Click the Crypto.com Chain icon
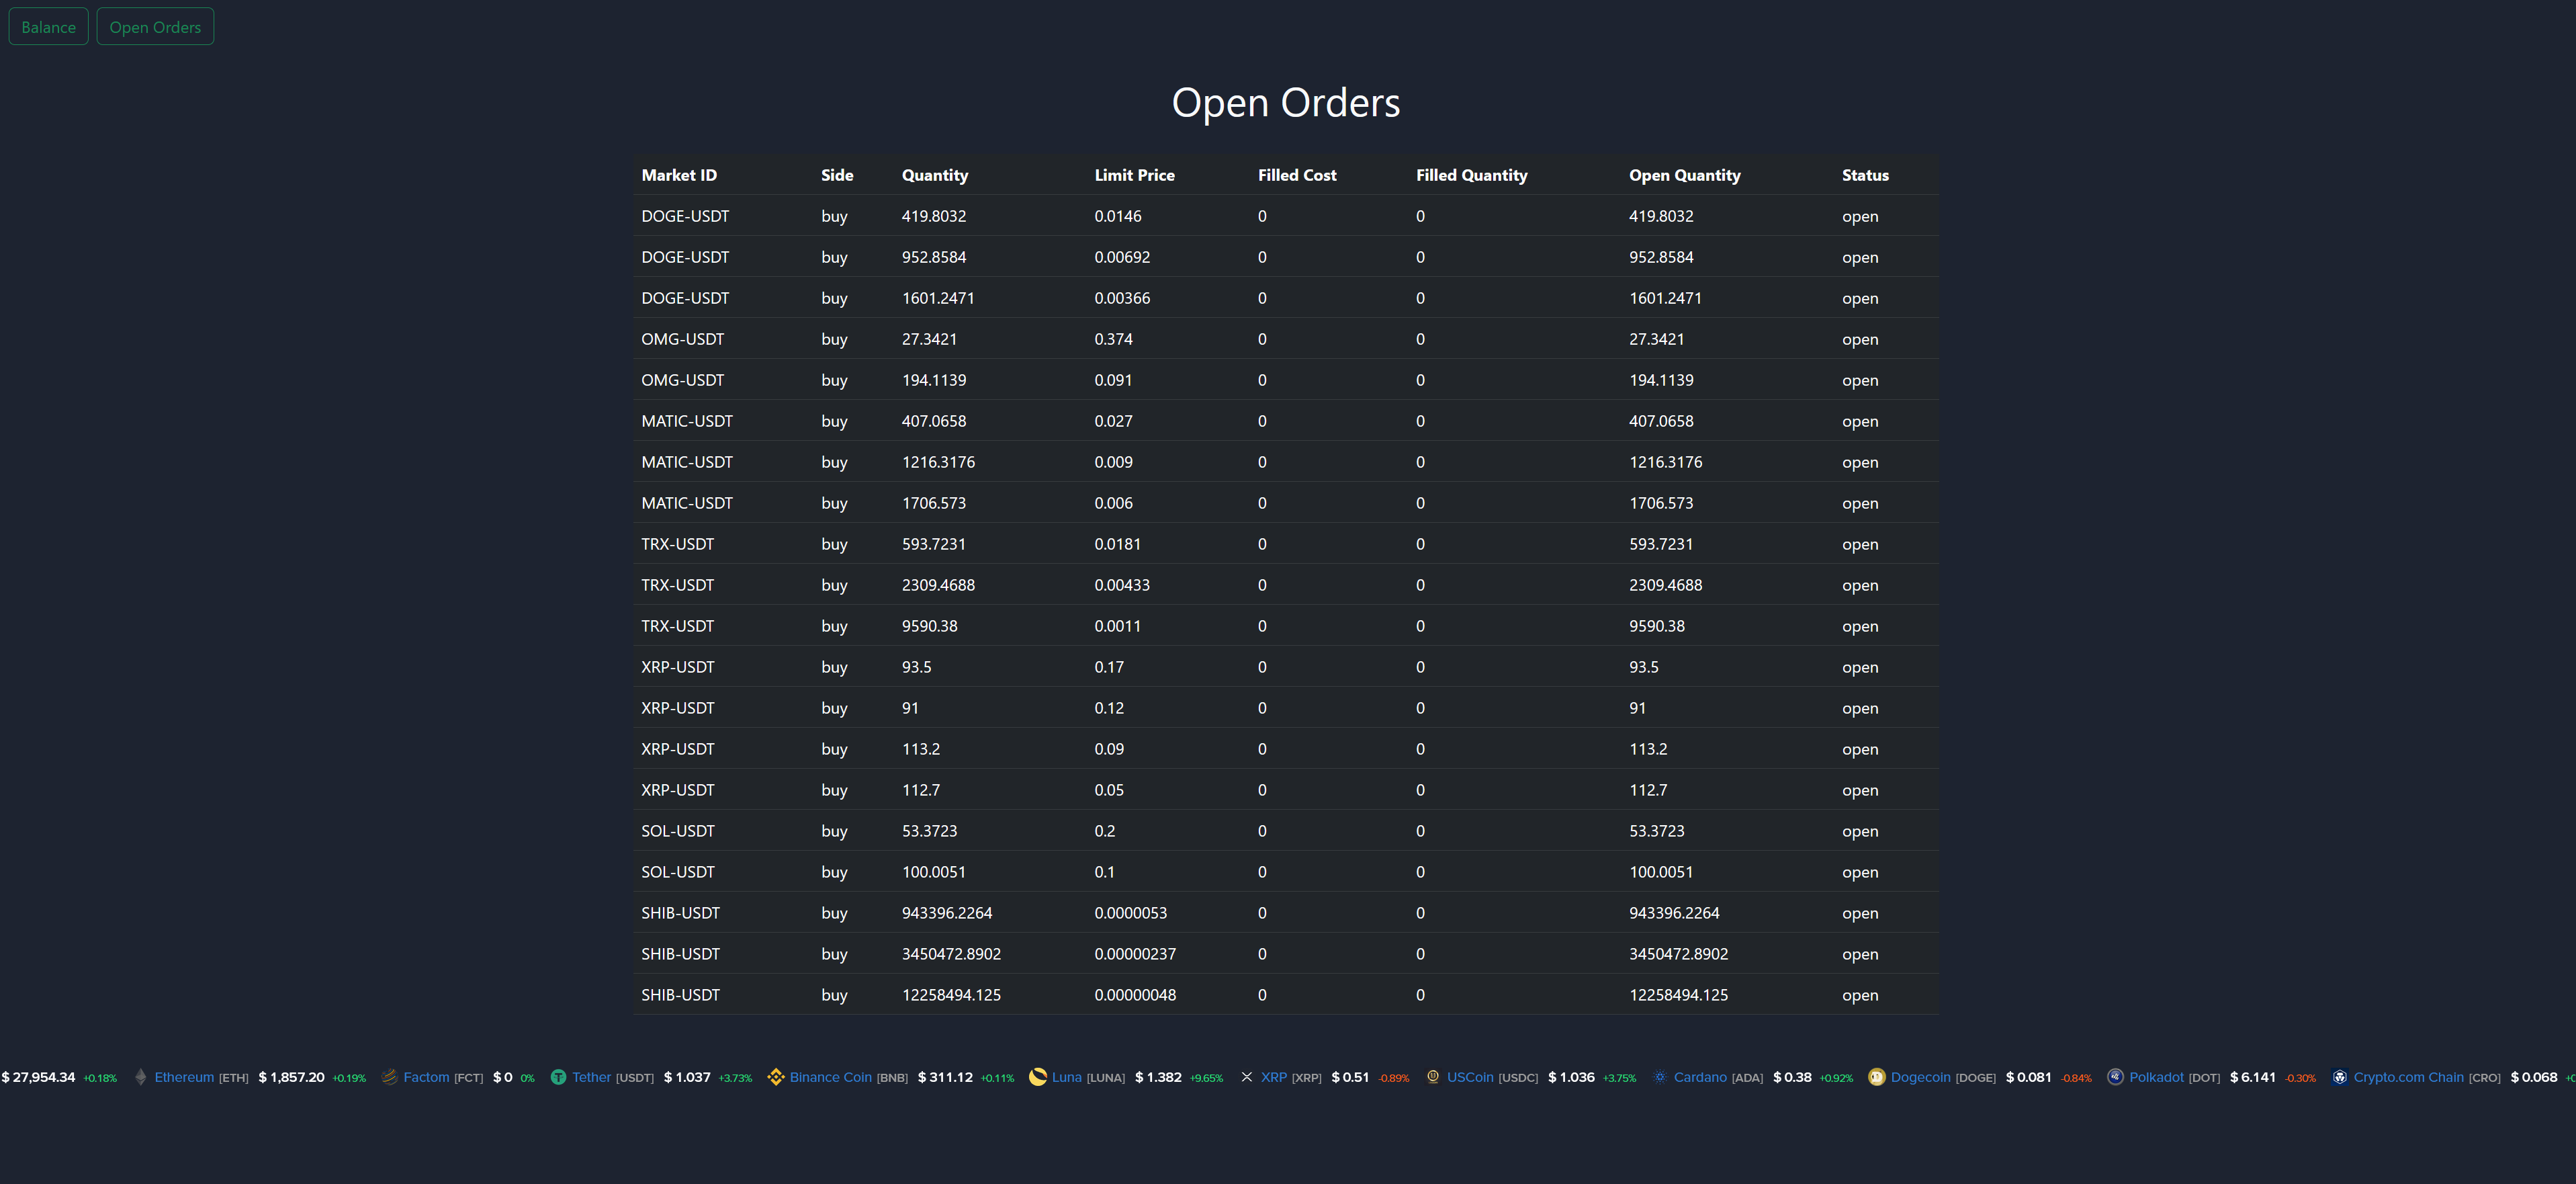2576x1184 pixels. 2340,1077
